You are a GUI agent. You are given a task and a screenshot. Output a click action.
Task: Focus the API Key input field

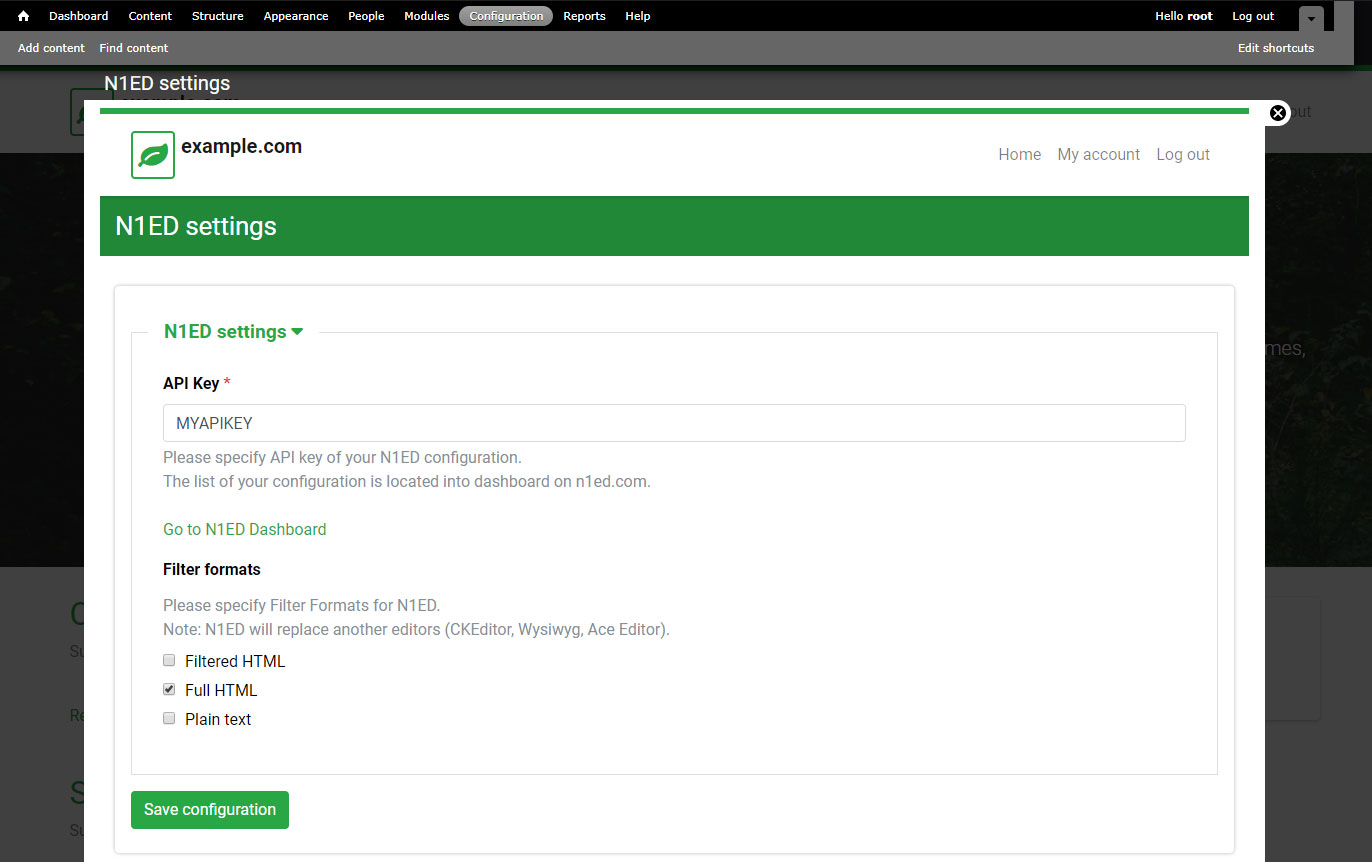(674, 423)
